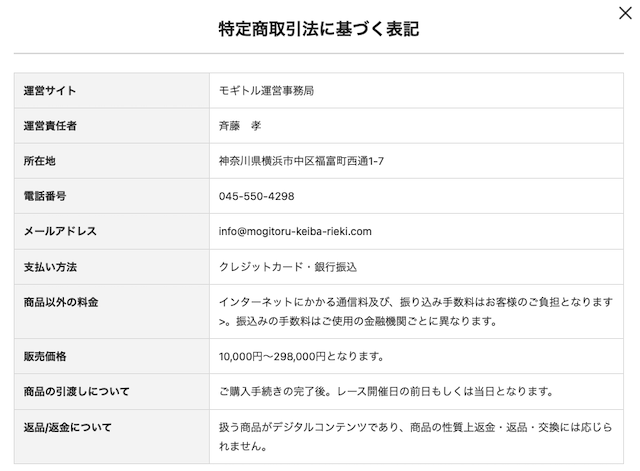Viewport: 640px width, 471px height.
Task: Click the 販売価格 row label
Action: [45, 356]
